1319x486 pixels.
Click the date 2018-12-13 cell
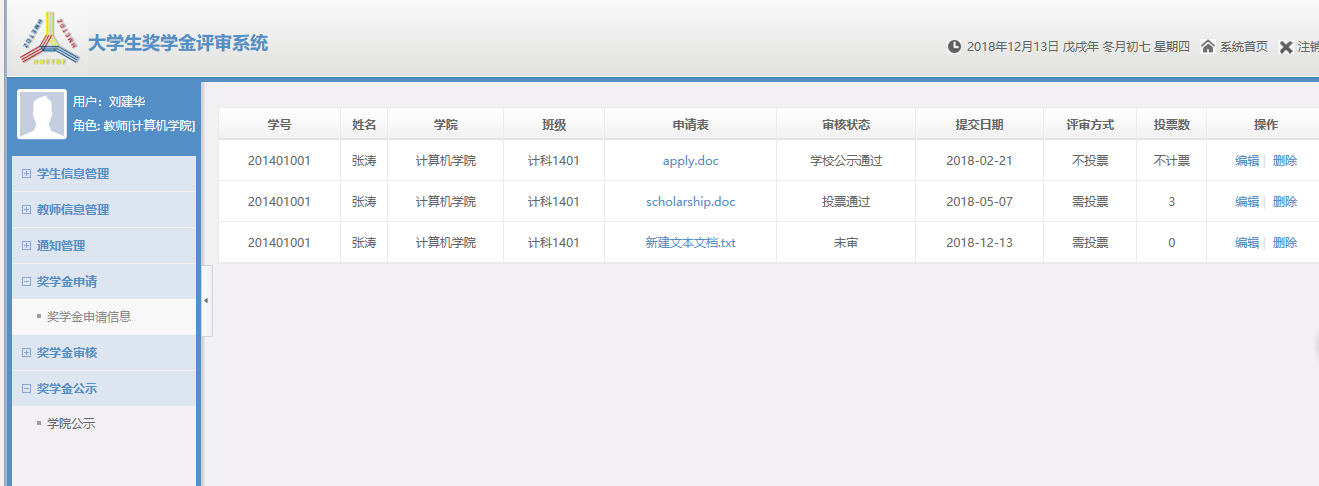[979, 242]
